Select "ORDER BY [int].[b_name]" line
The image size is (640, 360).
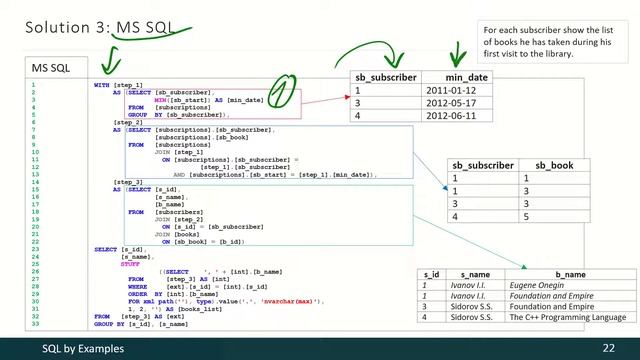(x=173, y=294)
